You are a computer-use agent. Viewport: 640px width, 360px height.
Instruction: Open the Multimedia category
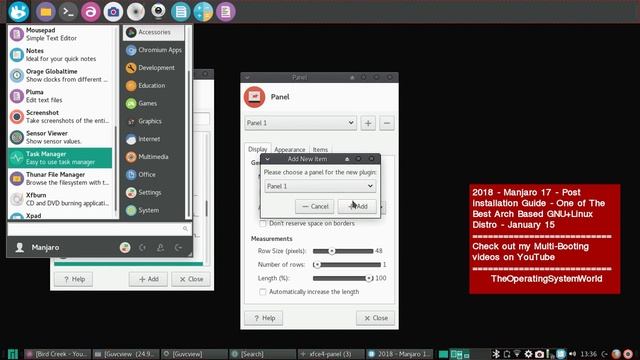point(153,157)
